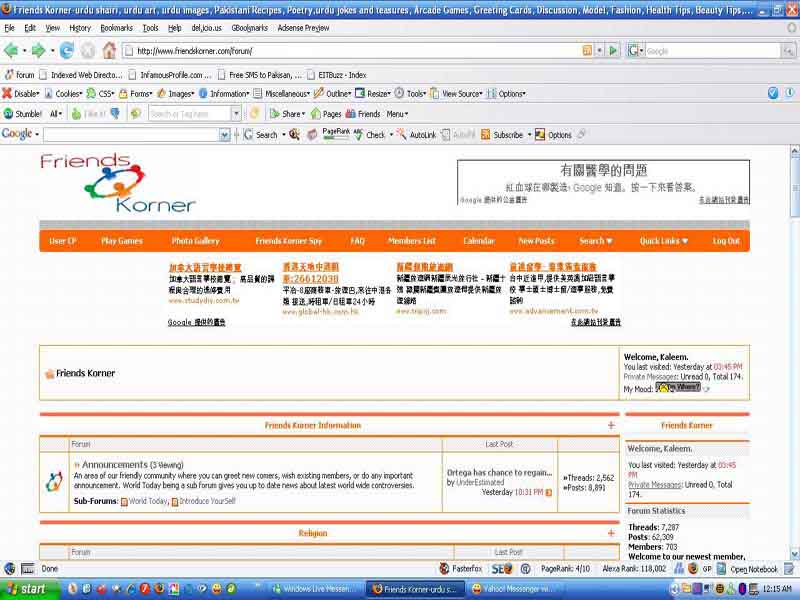Go back with the green Back arrow

[11, 51]
